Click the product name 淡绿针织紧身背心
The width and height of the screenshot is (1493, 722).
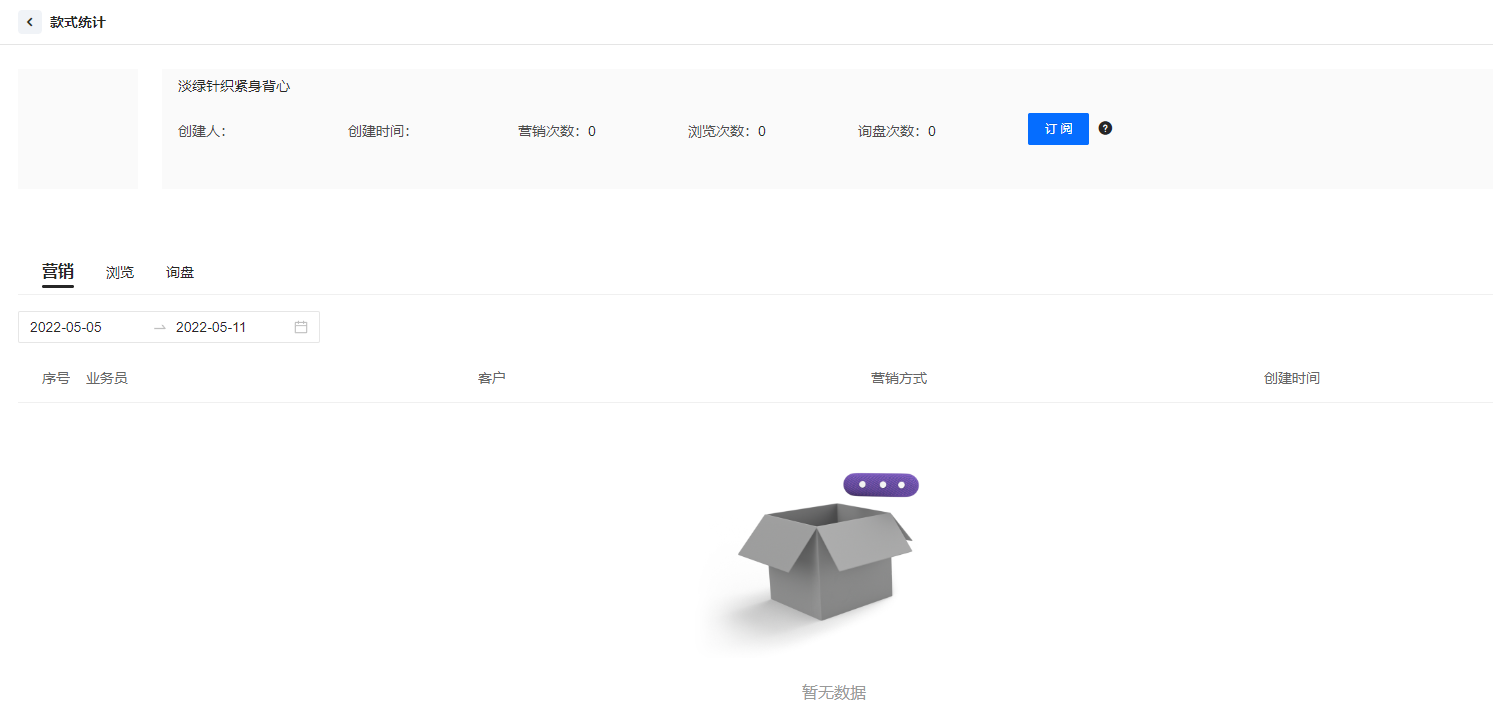pyautogui.click(x=234, y=87)
